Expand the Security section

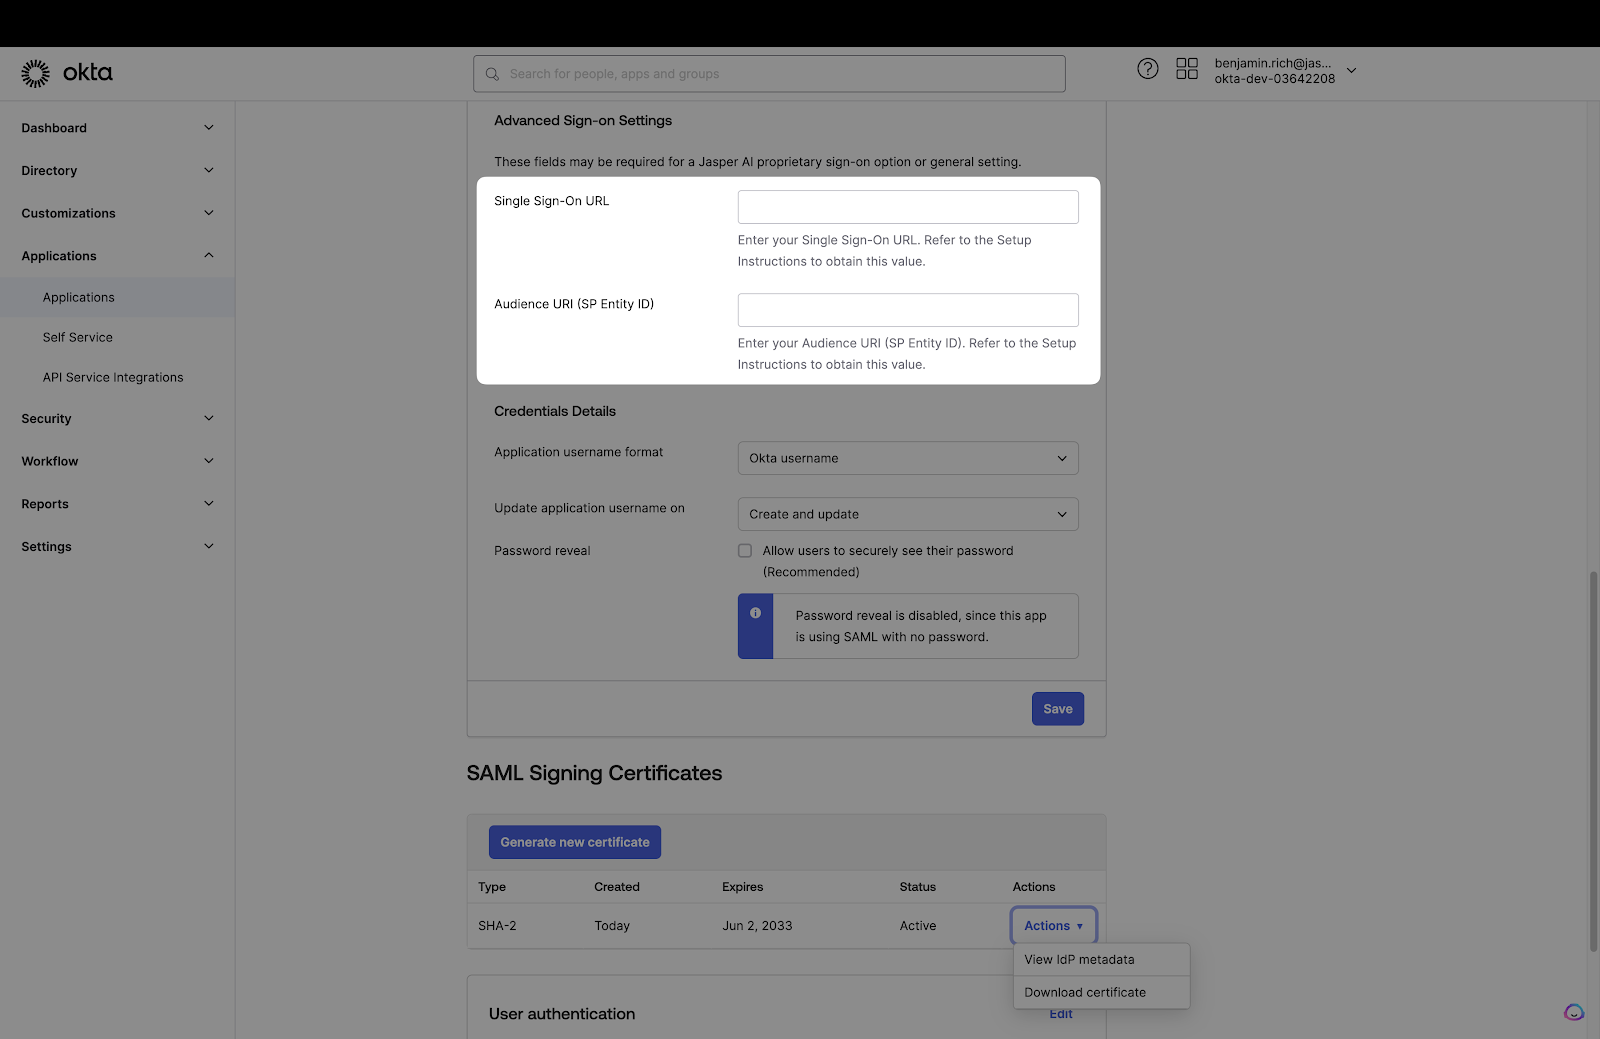117,419
